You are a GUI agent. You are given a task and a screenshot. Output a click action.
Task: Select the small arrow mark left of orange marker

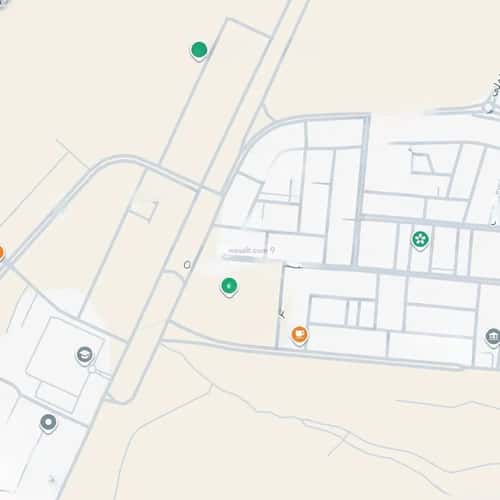click(282, 314)
